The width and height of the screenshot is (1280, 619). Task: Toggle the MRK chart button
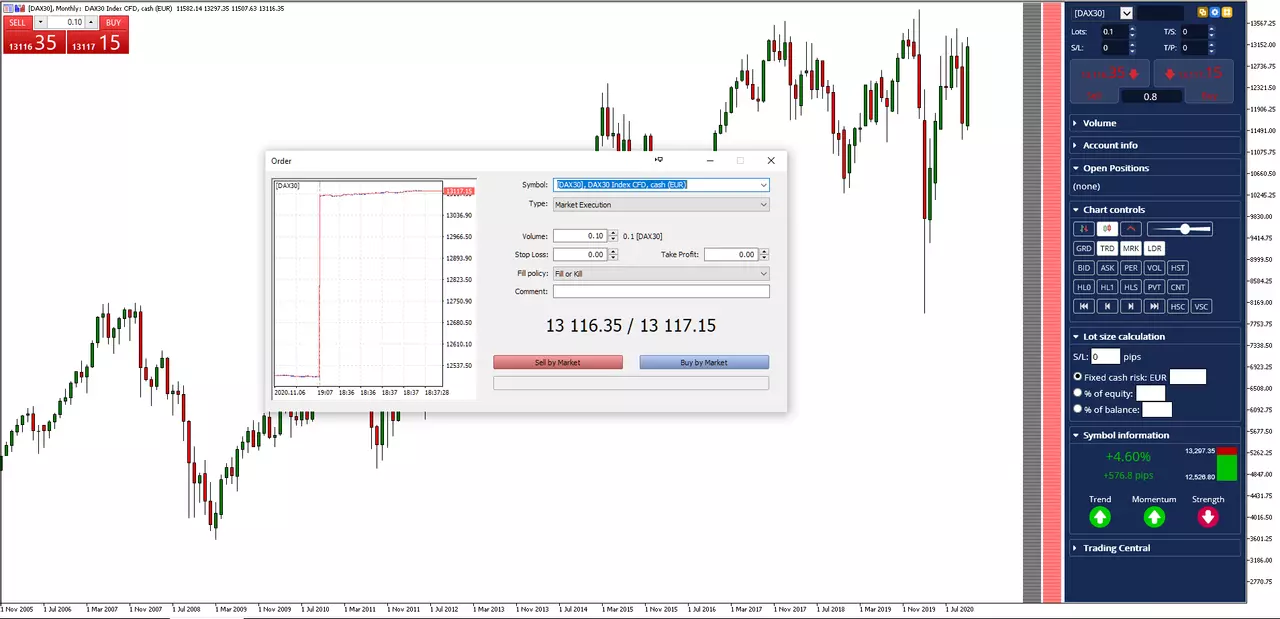1131,248
